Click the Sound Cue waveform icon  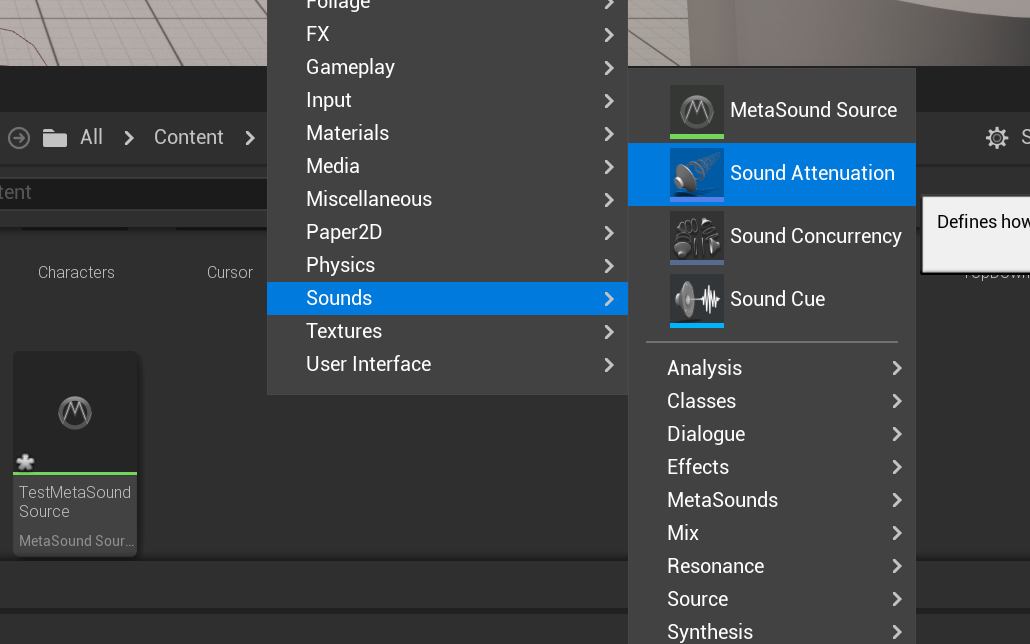[697, 299]
